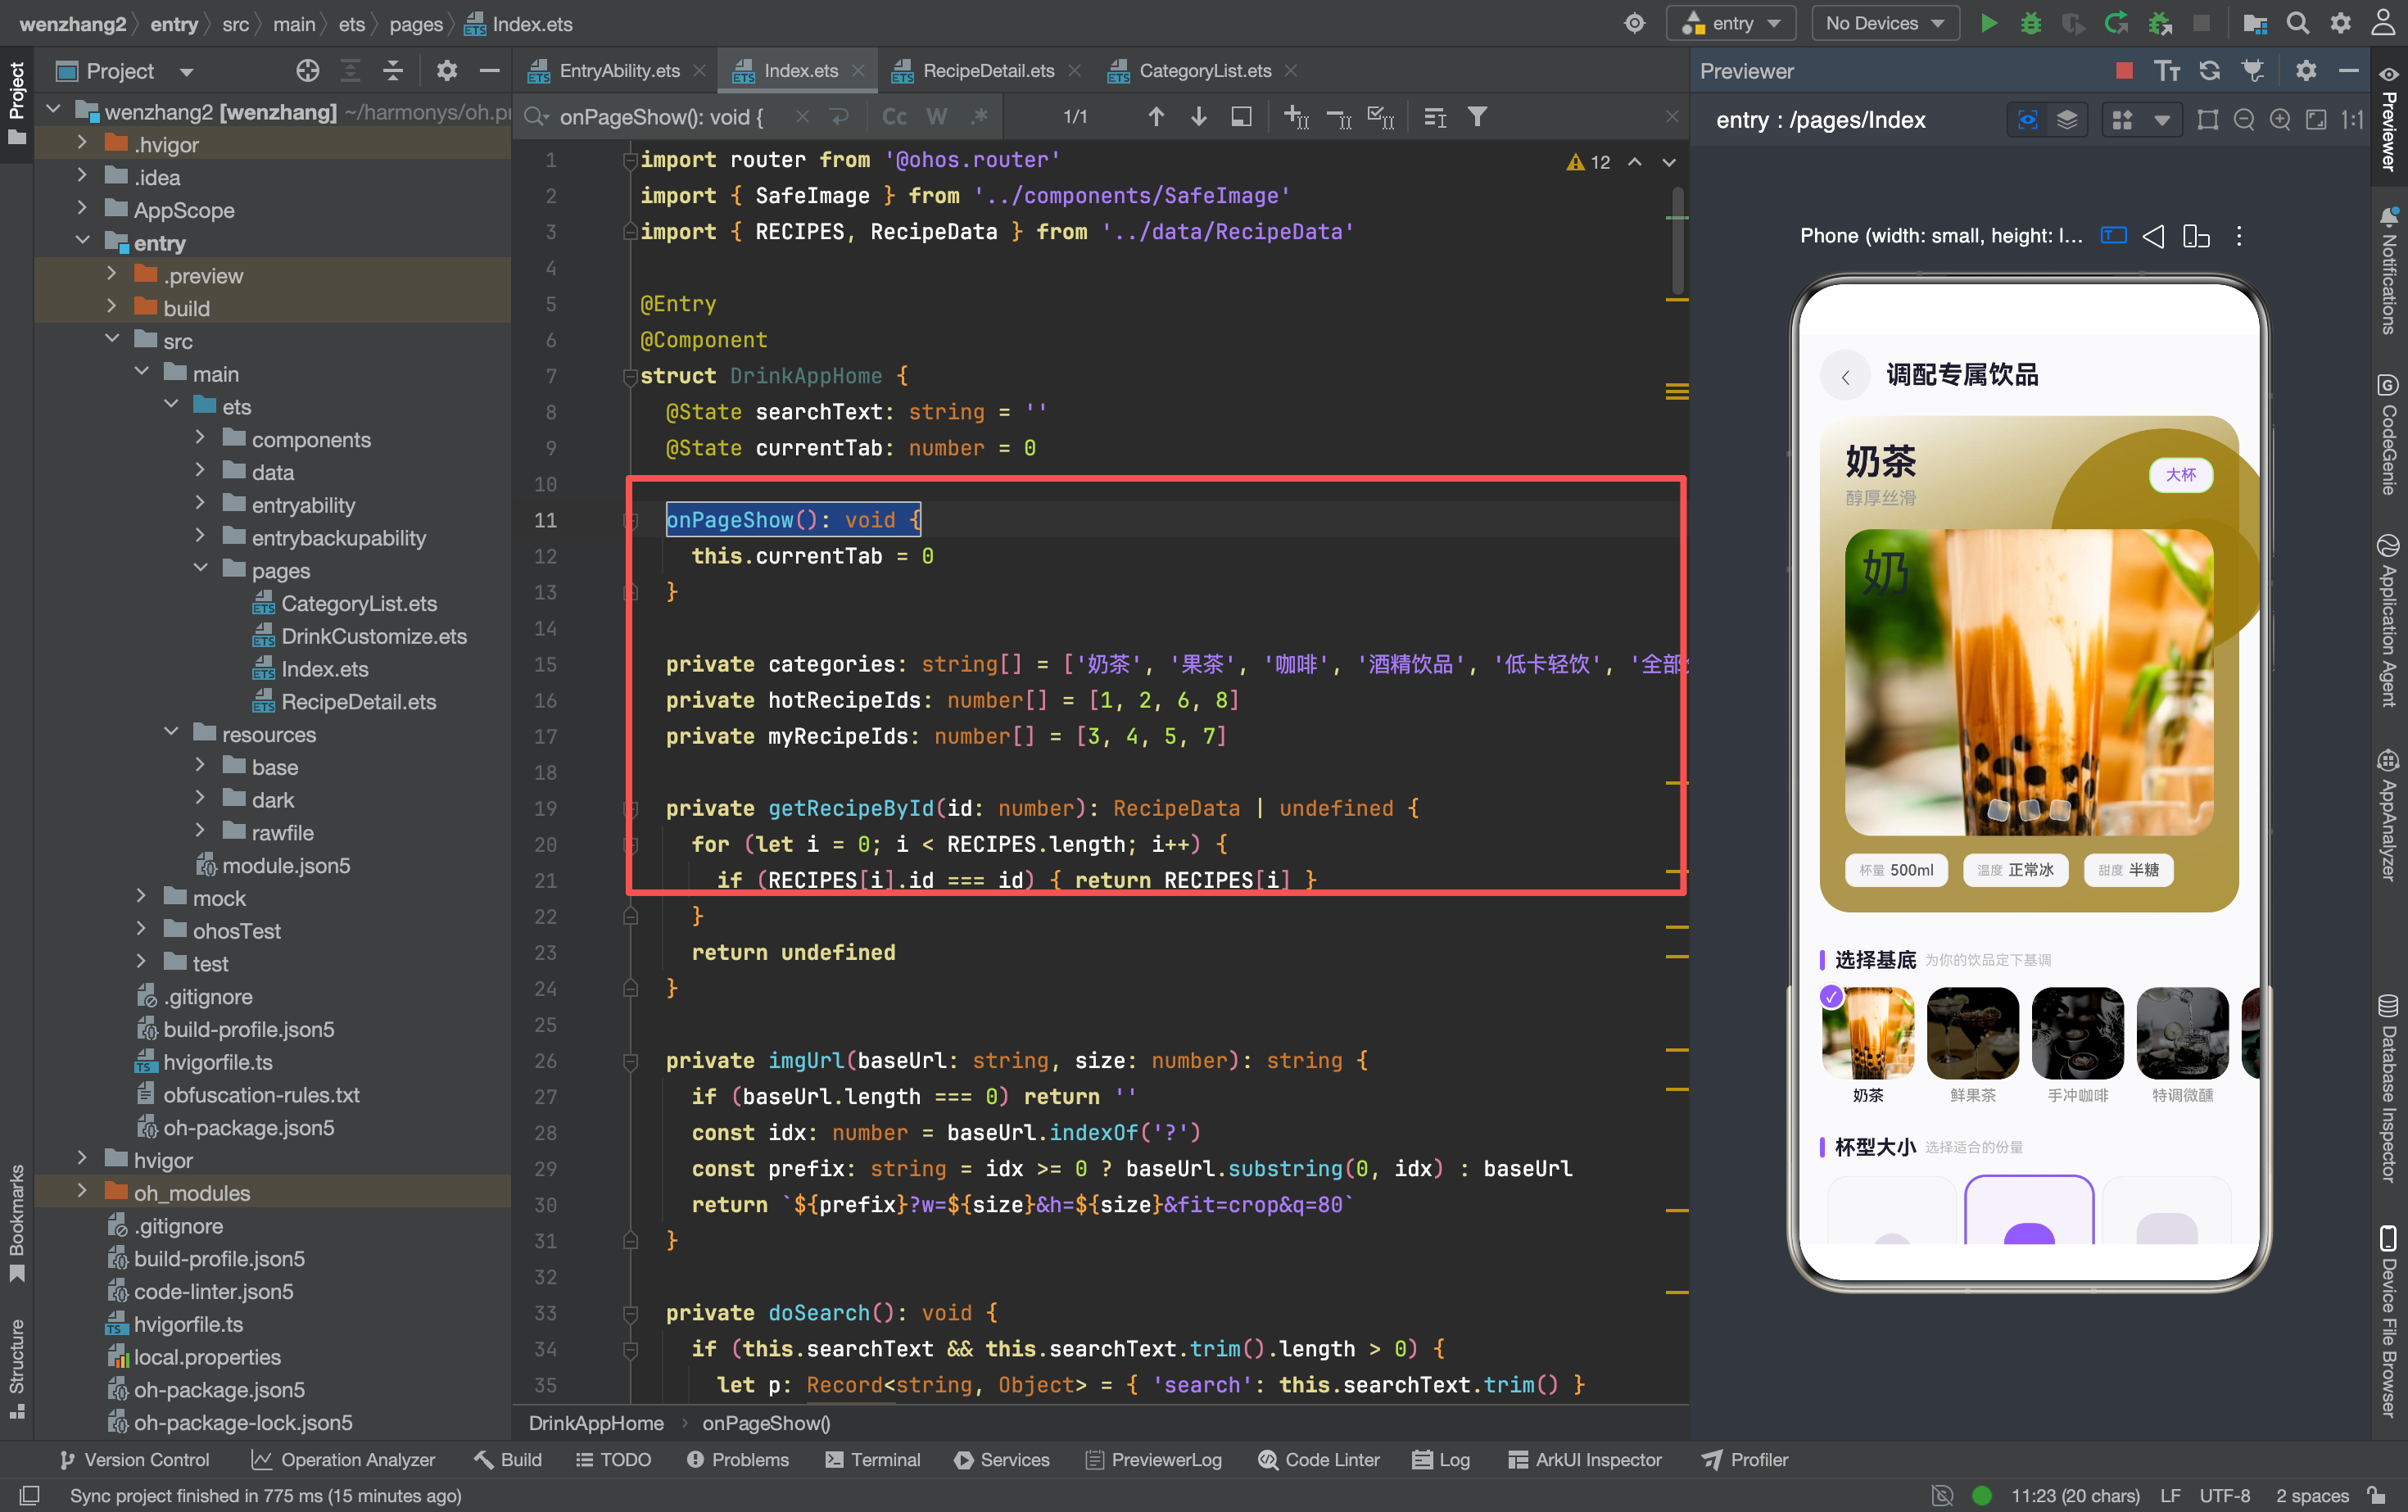The height and width of the screenshot is (1512, 2408).
Task: Expand the .hvigor folder
Action: 82,144
